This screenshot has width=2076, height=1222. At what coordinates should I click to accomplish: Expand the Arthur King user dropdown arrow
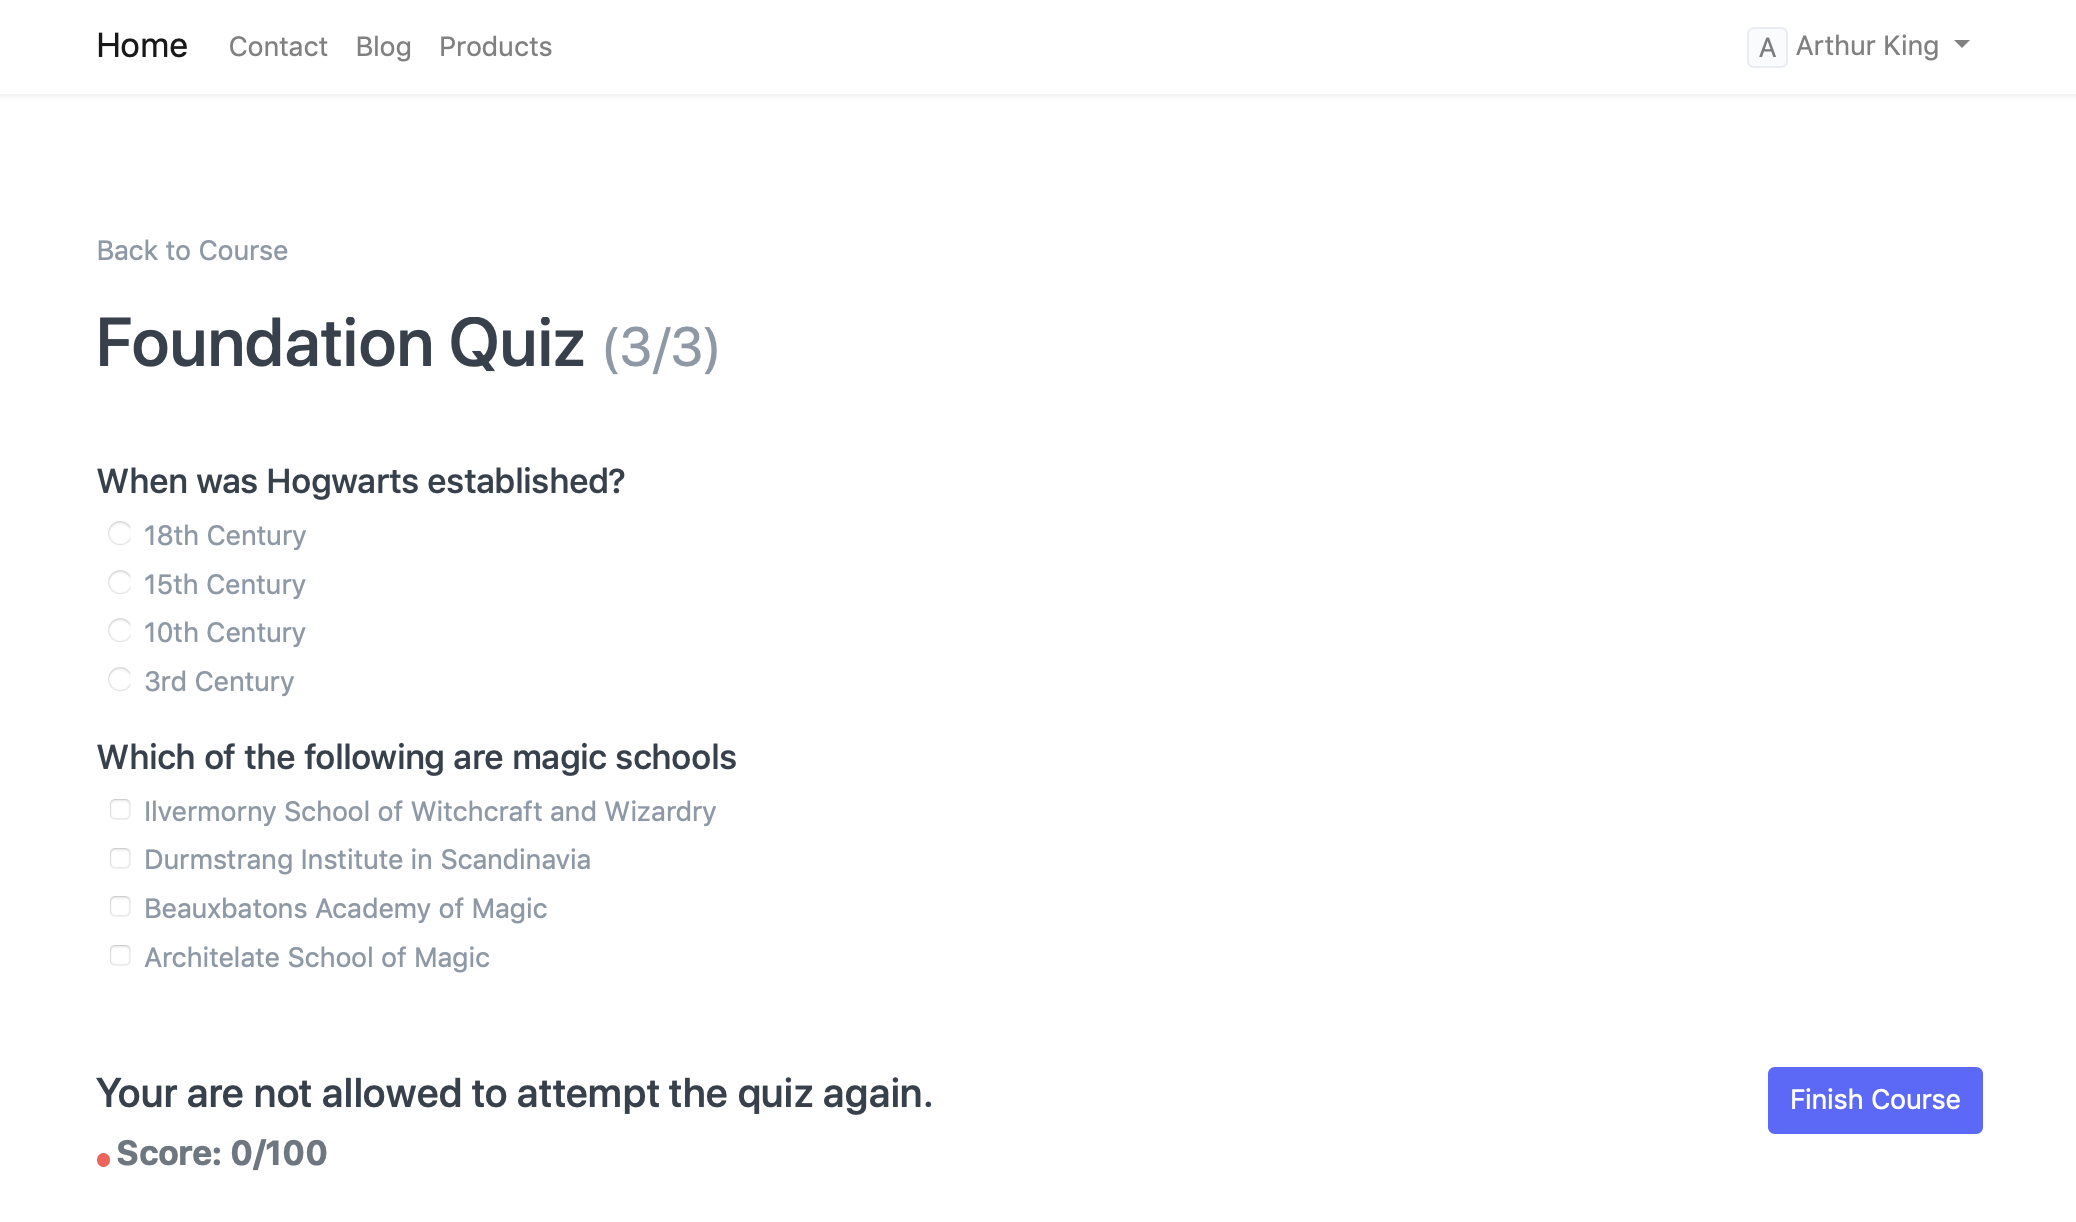(1962, 45)
